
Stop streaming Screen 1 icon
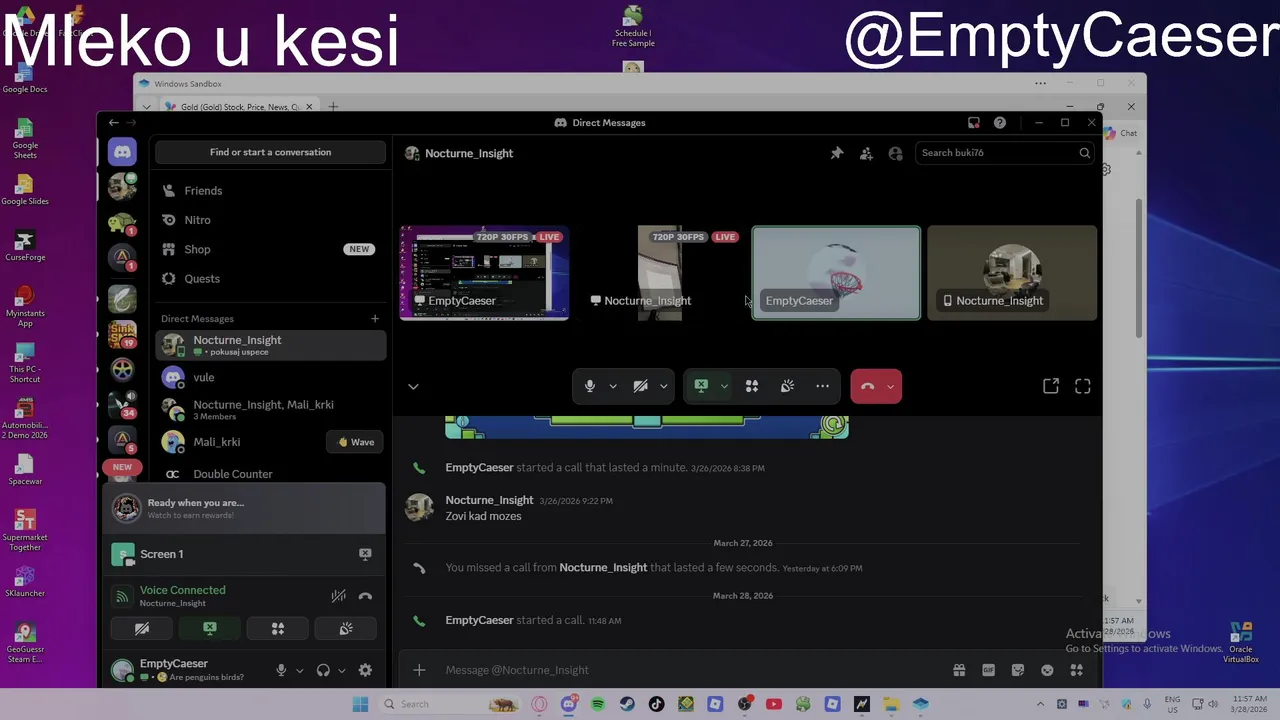[x=365, y=554]
